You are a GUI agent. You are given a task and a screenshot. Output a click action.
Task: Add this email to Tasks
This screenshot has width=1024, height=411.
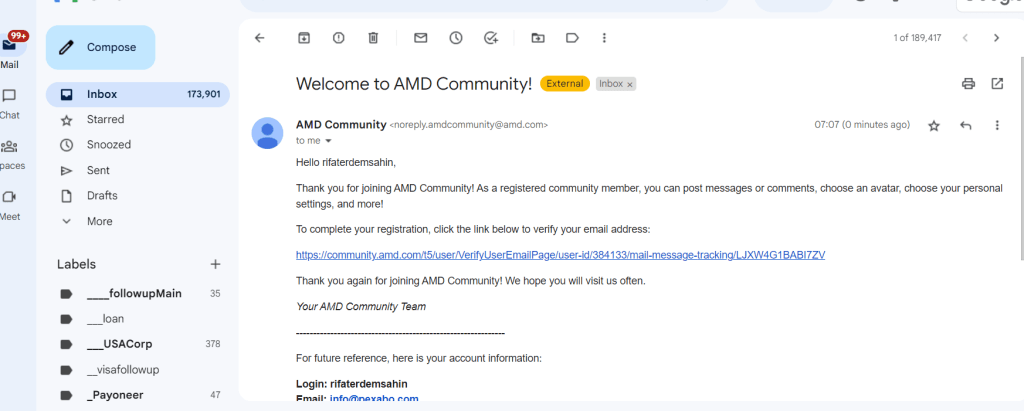click(x=491, y=38)
